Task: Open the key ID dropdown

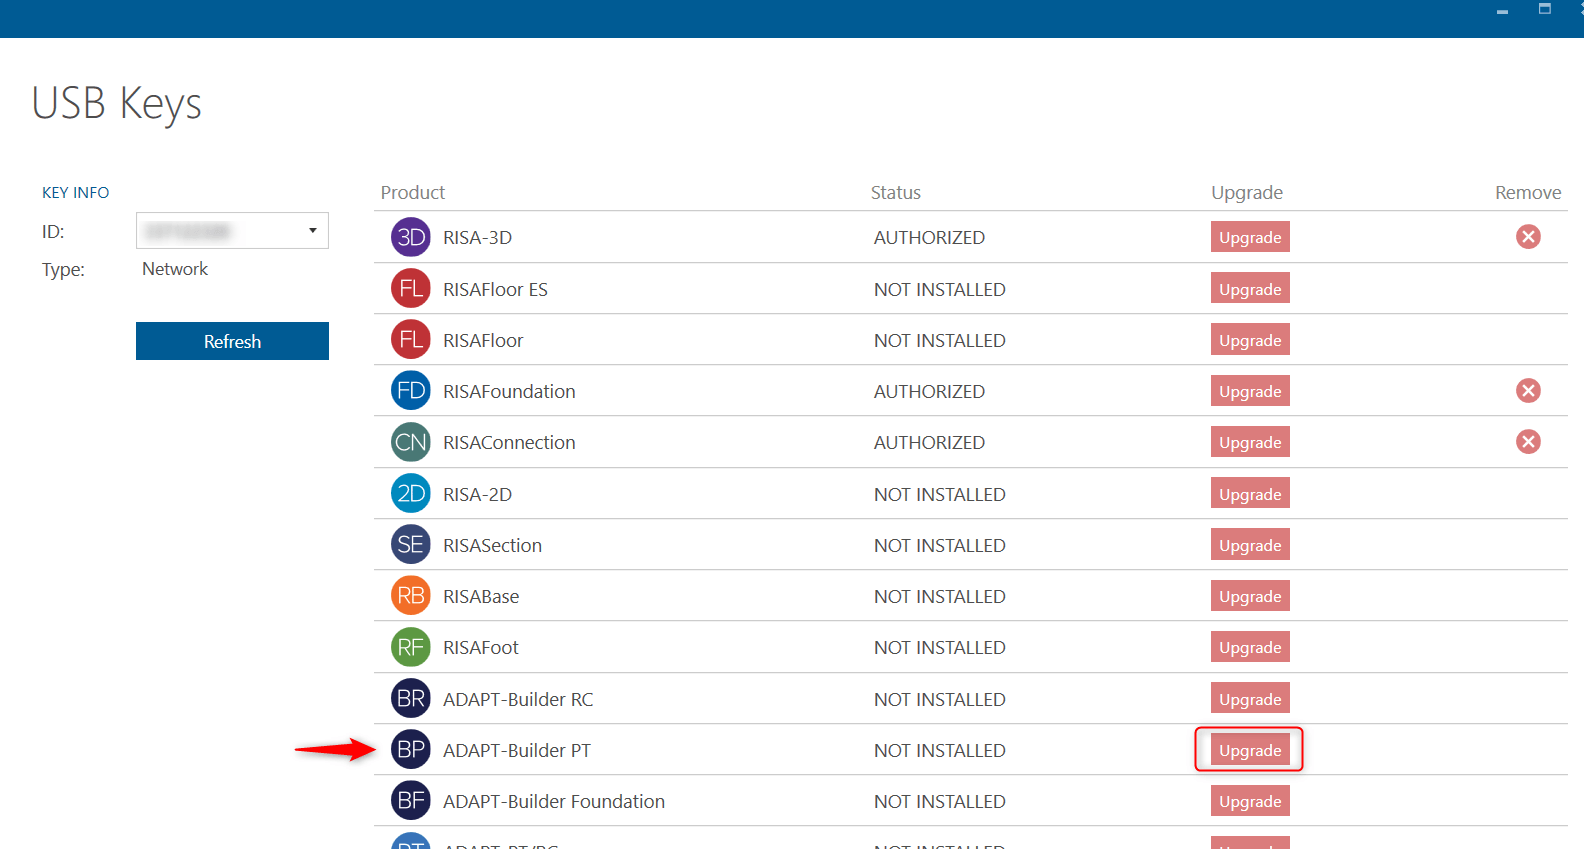Action: coord(312,231)
